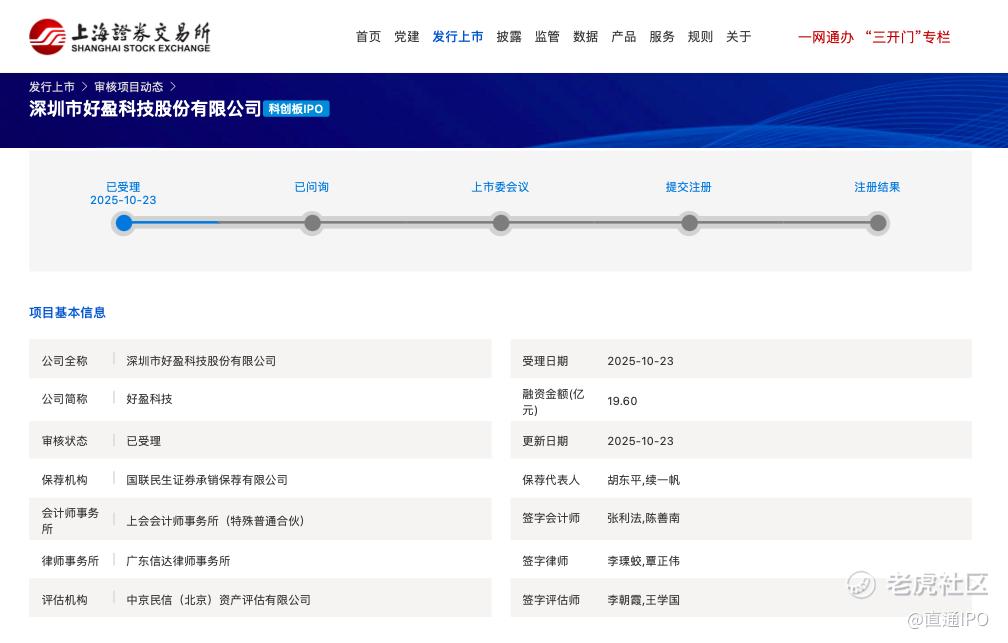Click sponsor representatives 胡东平,续一帆
1008x643 pixels.
click(644, 480)
